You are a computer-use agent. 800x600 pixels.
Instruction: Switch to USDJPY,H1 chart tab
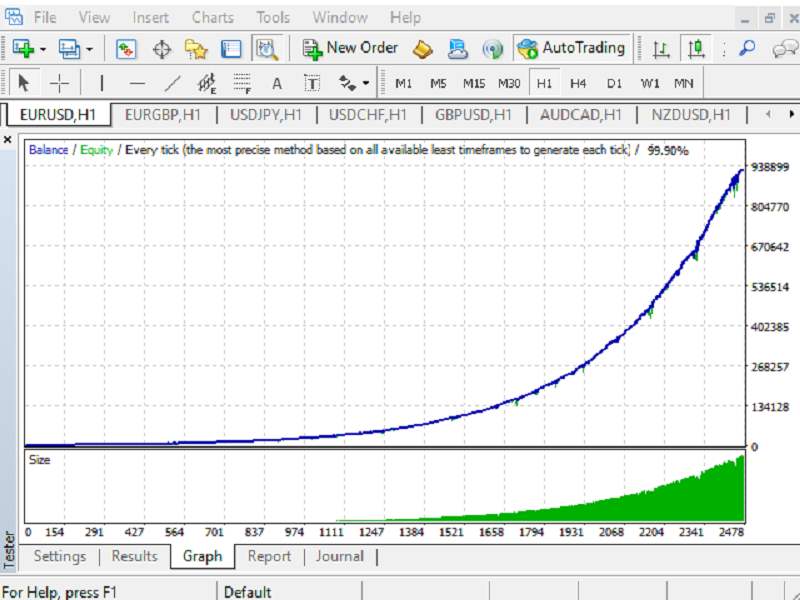(x=266, y=115)
